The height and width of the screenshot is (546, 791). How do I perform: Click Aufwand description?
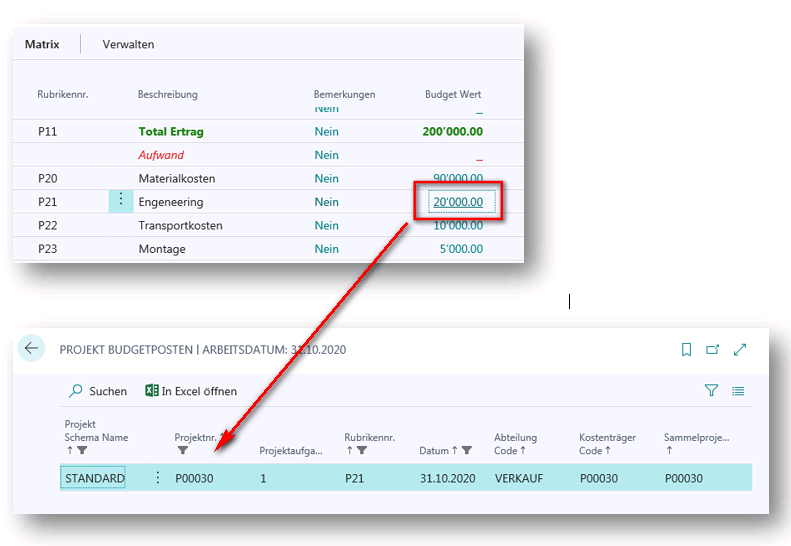coord(161,155)
